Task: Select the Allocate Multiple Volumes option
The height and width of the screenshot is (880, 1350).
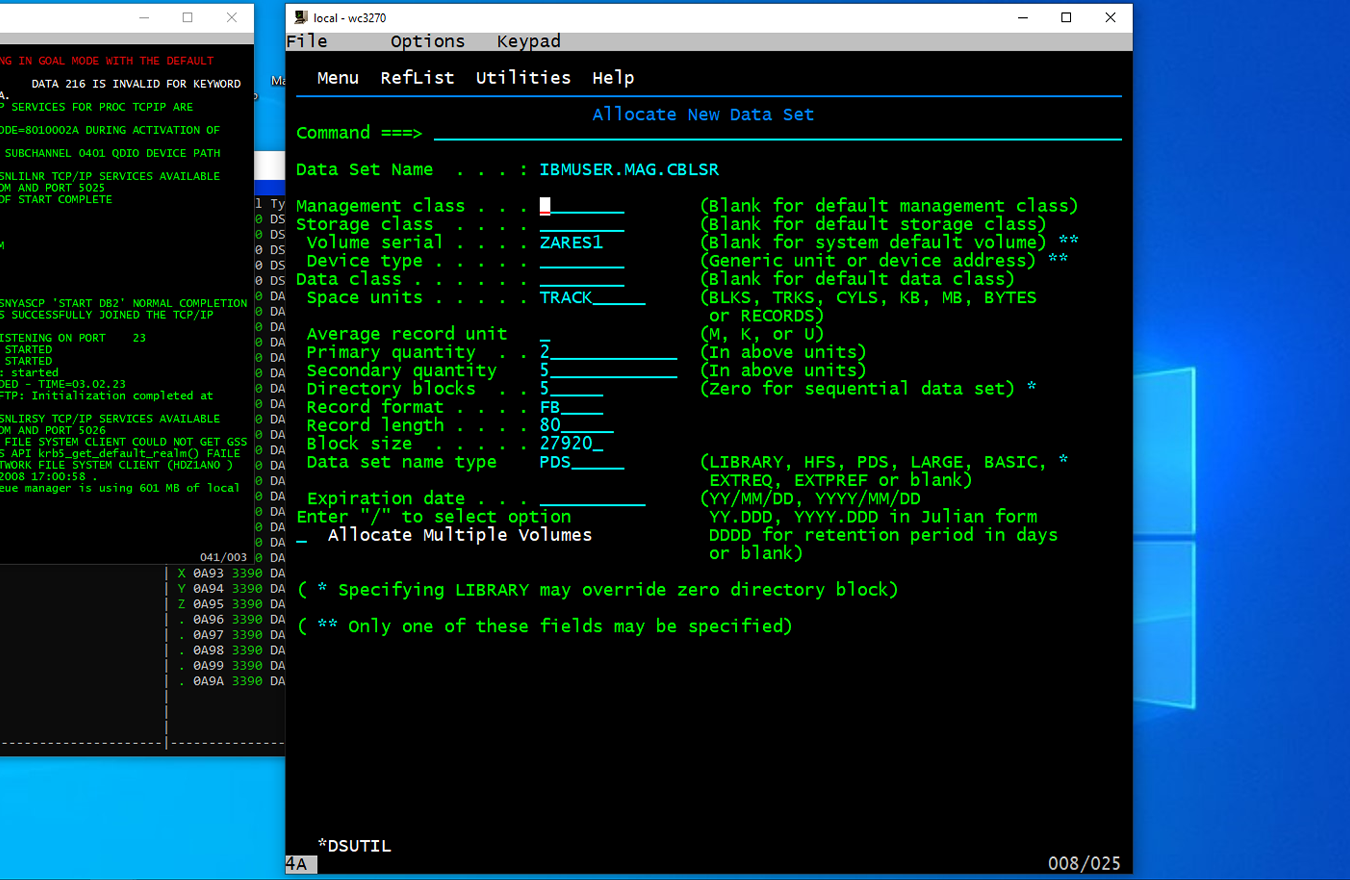Action: pyautogui.click(x=300, y=534)
